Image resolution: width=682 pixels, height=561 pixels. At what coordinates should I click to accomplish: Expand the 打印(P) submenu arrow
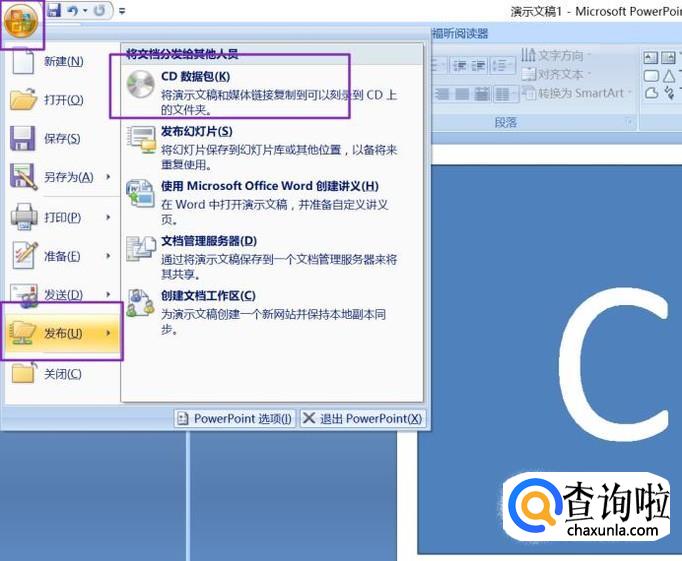tap(109, 217)
